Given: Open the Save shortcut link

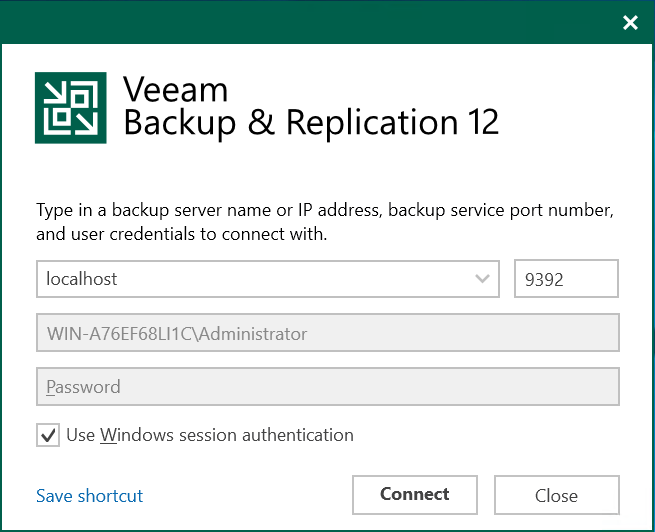Looking at the screenshot, I should (89, 496).
